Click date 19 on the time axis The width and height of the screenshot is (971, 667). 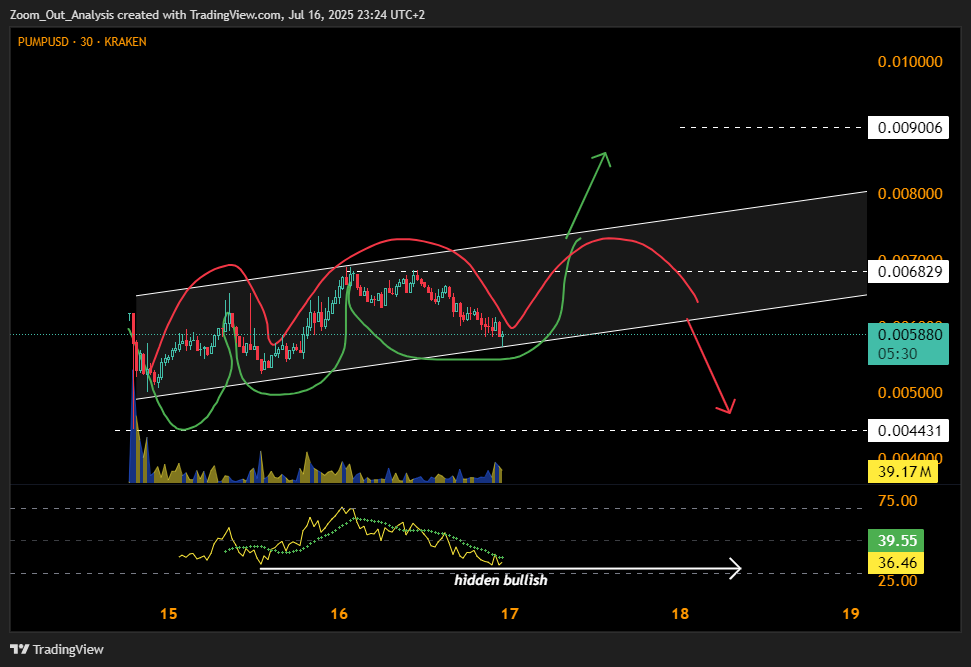pyautogui.click(x=851, y=613)
